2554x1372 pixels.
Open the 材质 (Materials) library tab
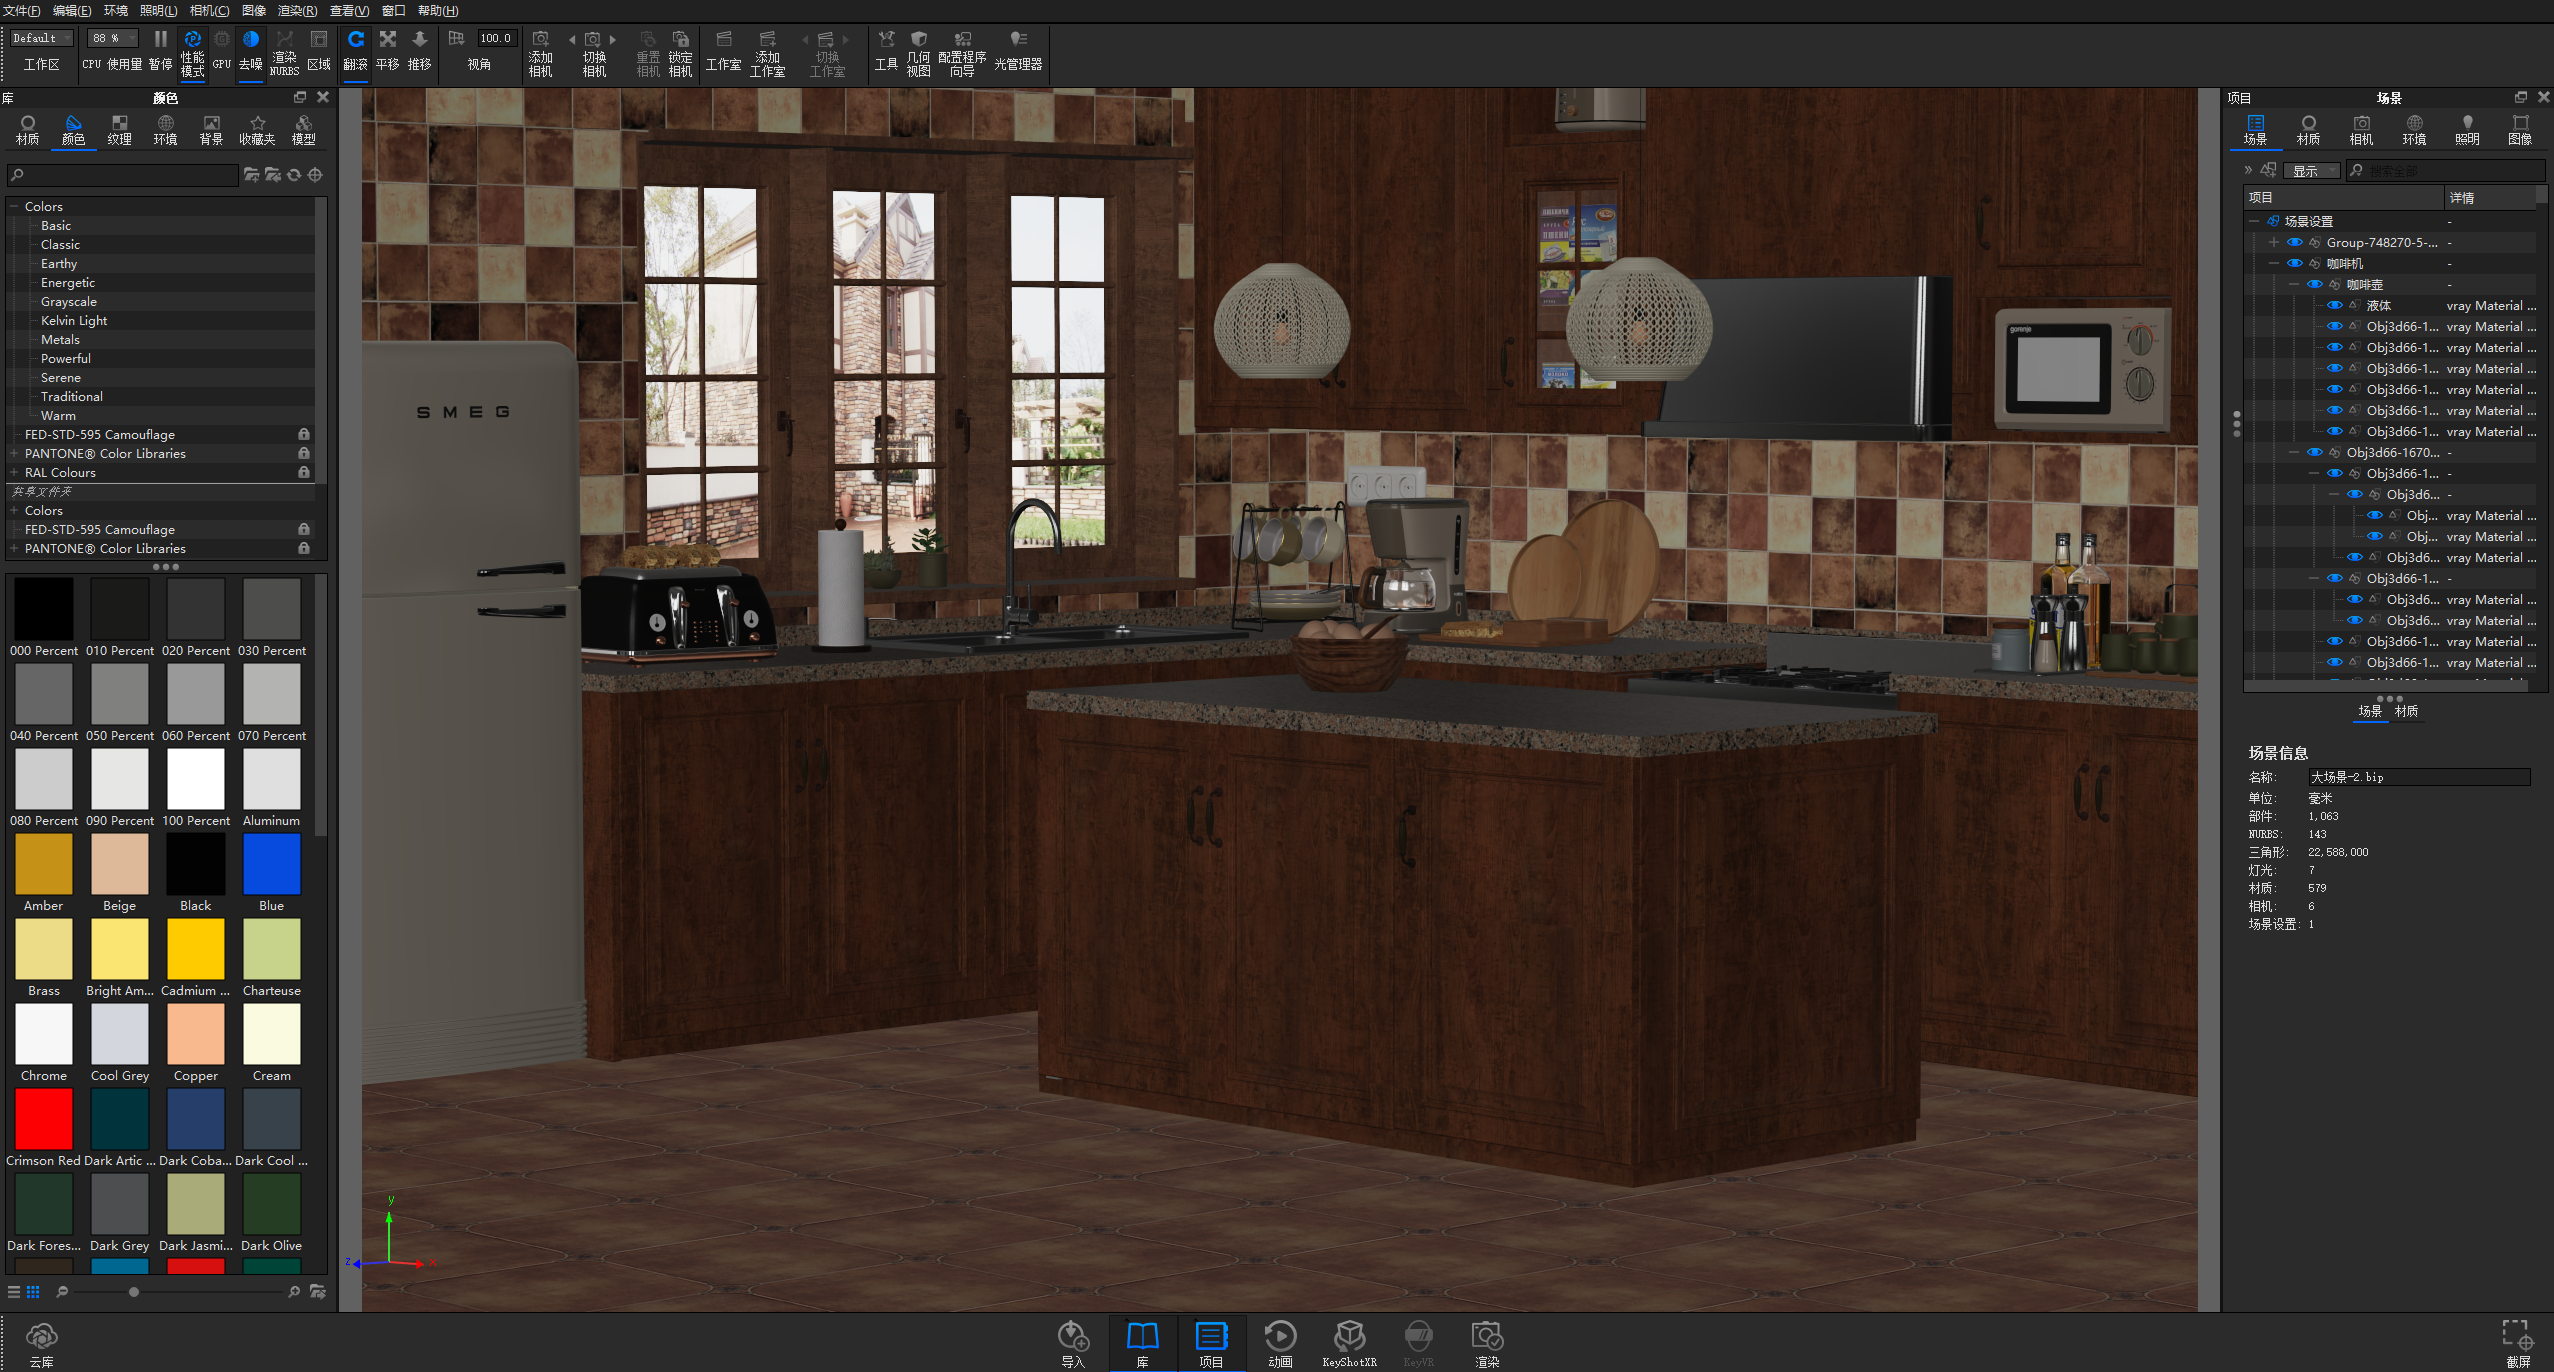(27, 128)
